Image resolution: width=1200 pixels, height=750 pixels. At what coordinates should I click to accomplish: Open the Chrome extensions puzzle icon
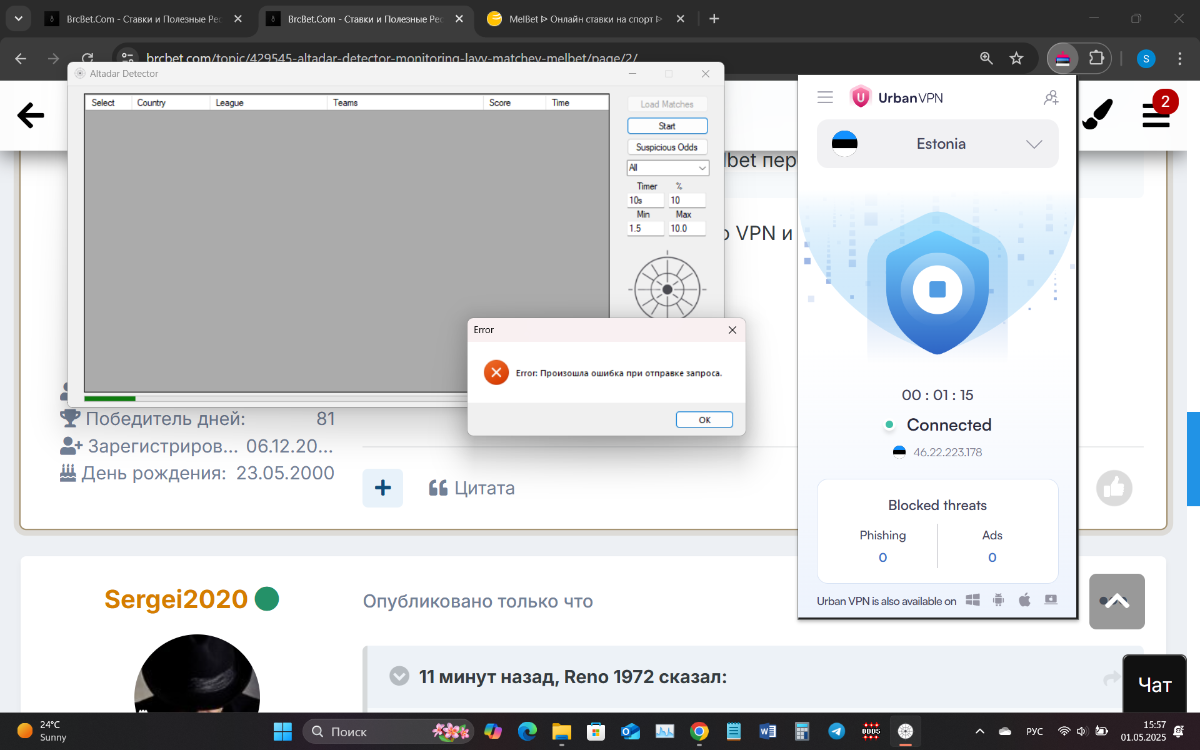(1096, 58)
